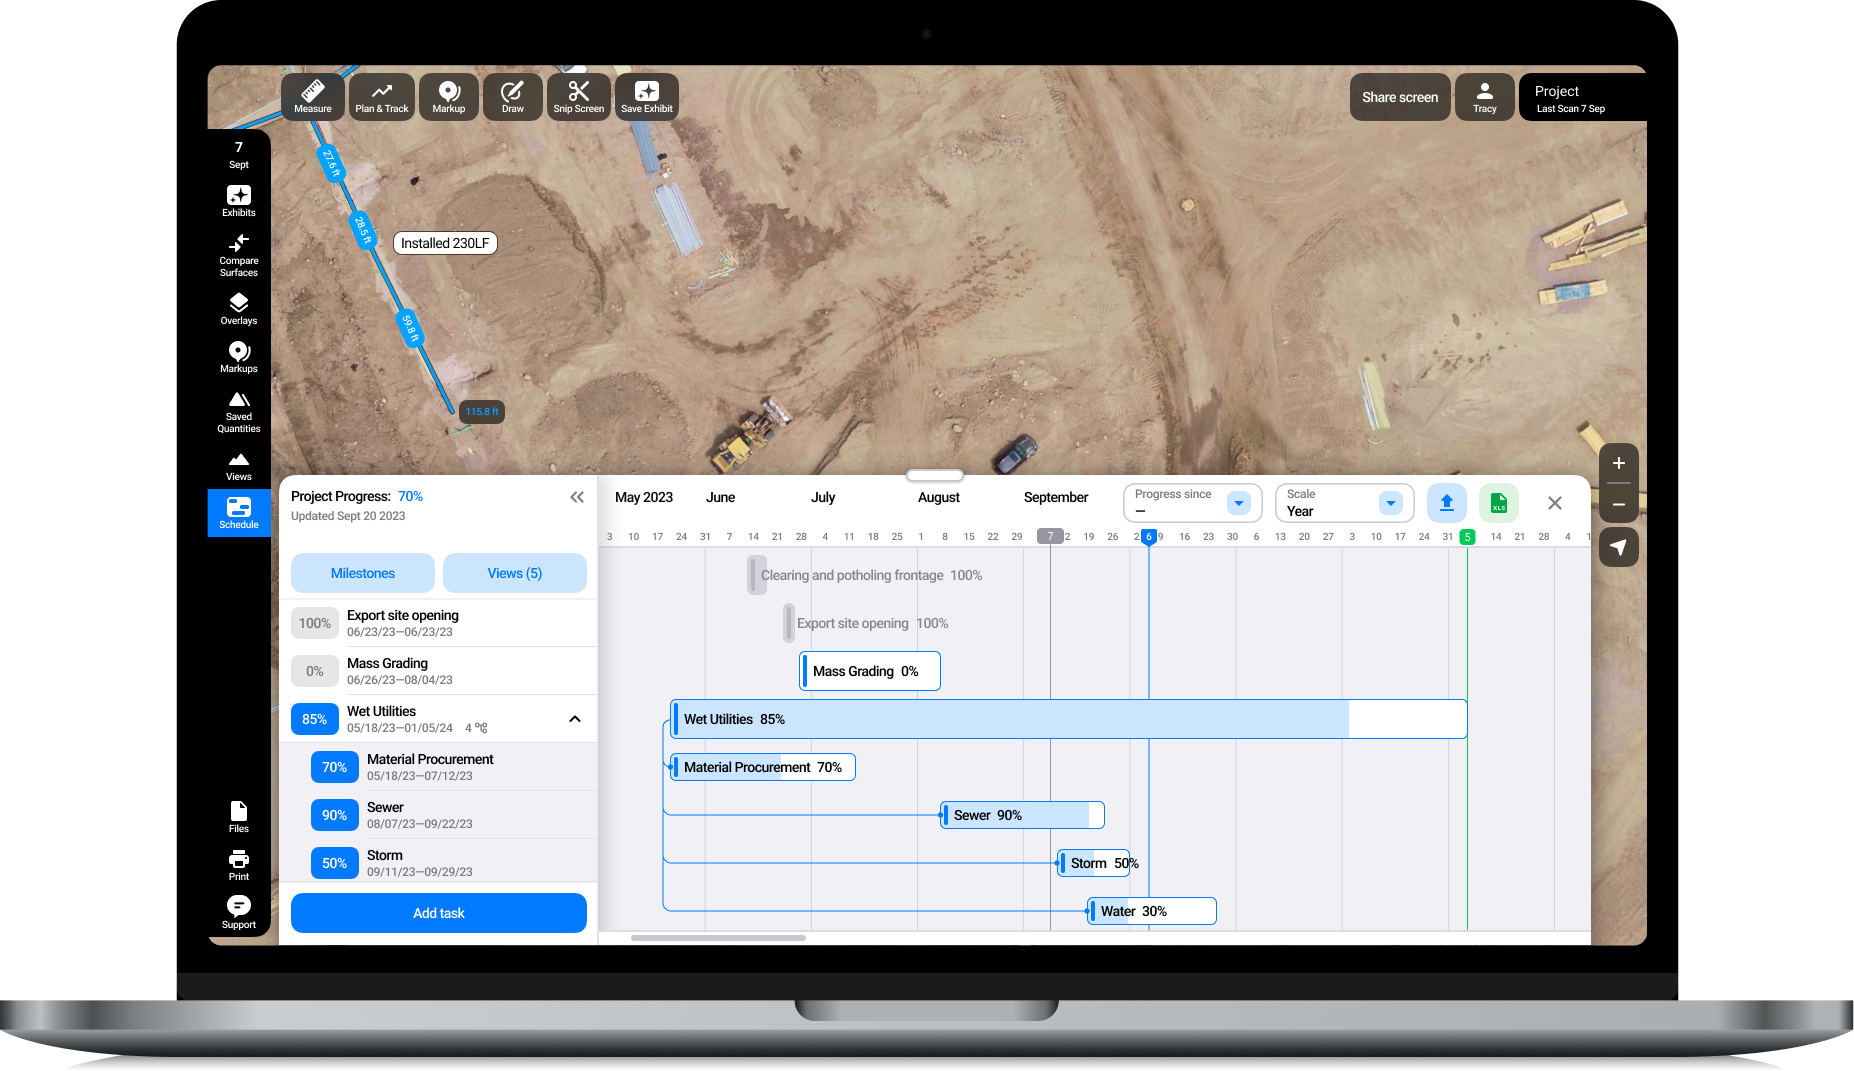Viewport: 1854px width, 1071px height.
Task: Switch to the Views (5) tab
Action: coord(514,573)
